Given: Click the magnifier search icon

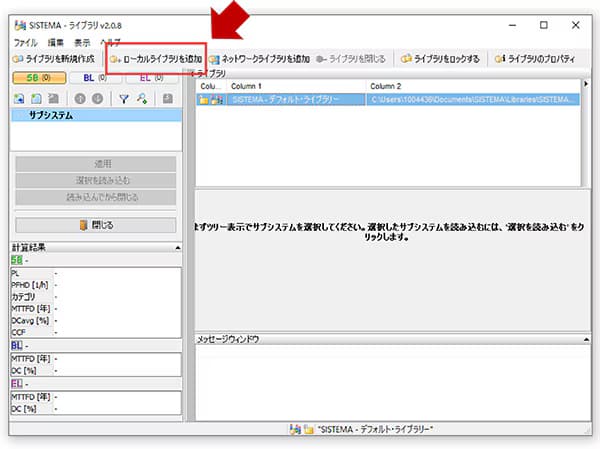Looking at the screenshot, I should [x=142, y=99].
